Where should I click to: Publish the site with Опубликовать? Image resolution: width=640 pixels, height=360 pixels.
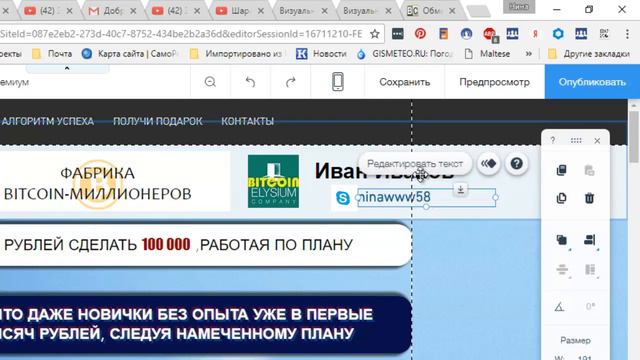(592, 82)
